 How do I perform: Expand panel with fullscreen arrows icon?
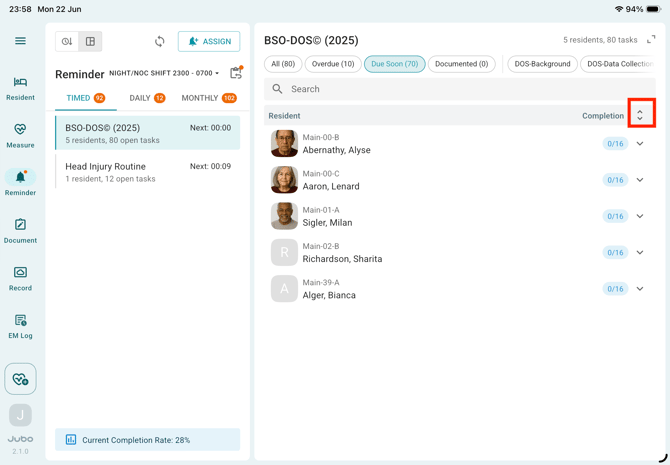click(651, 40)
